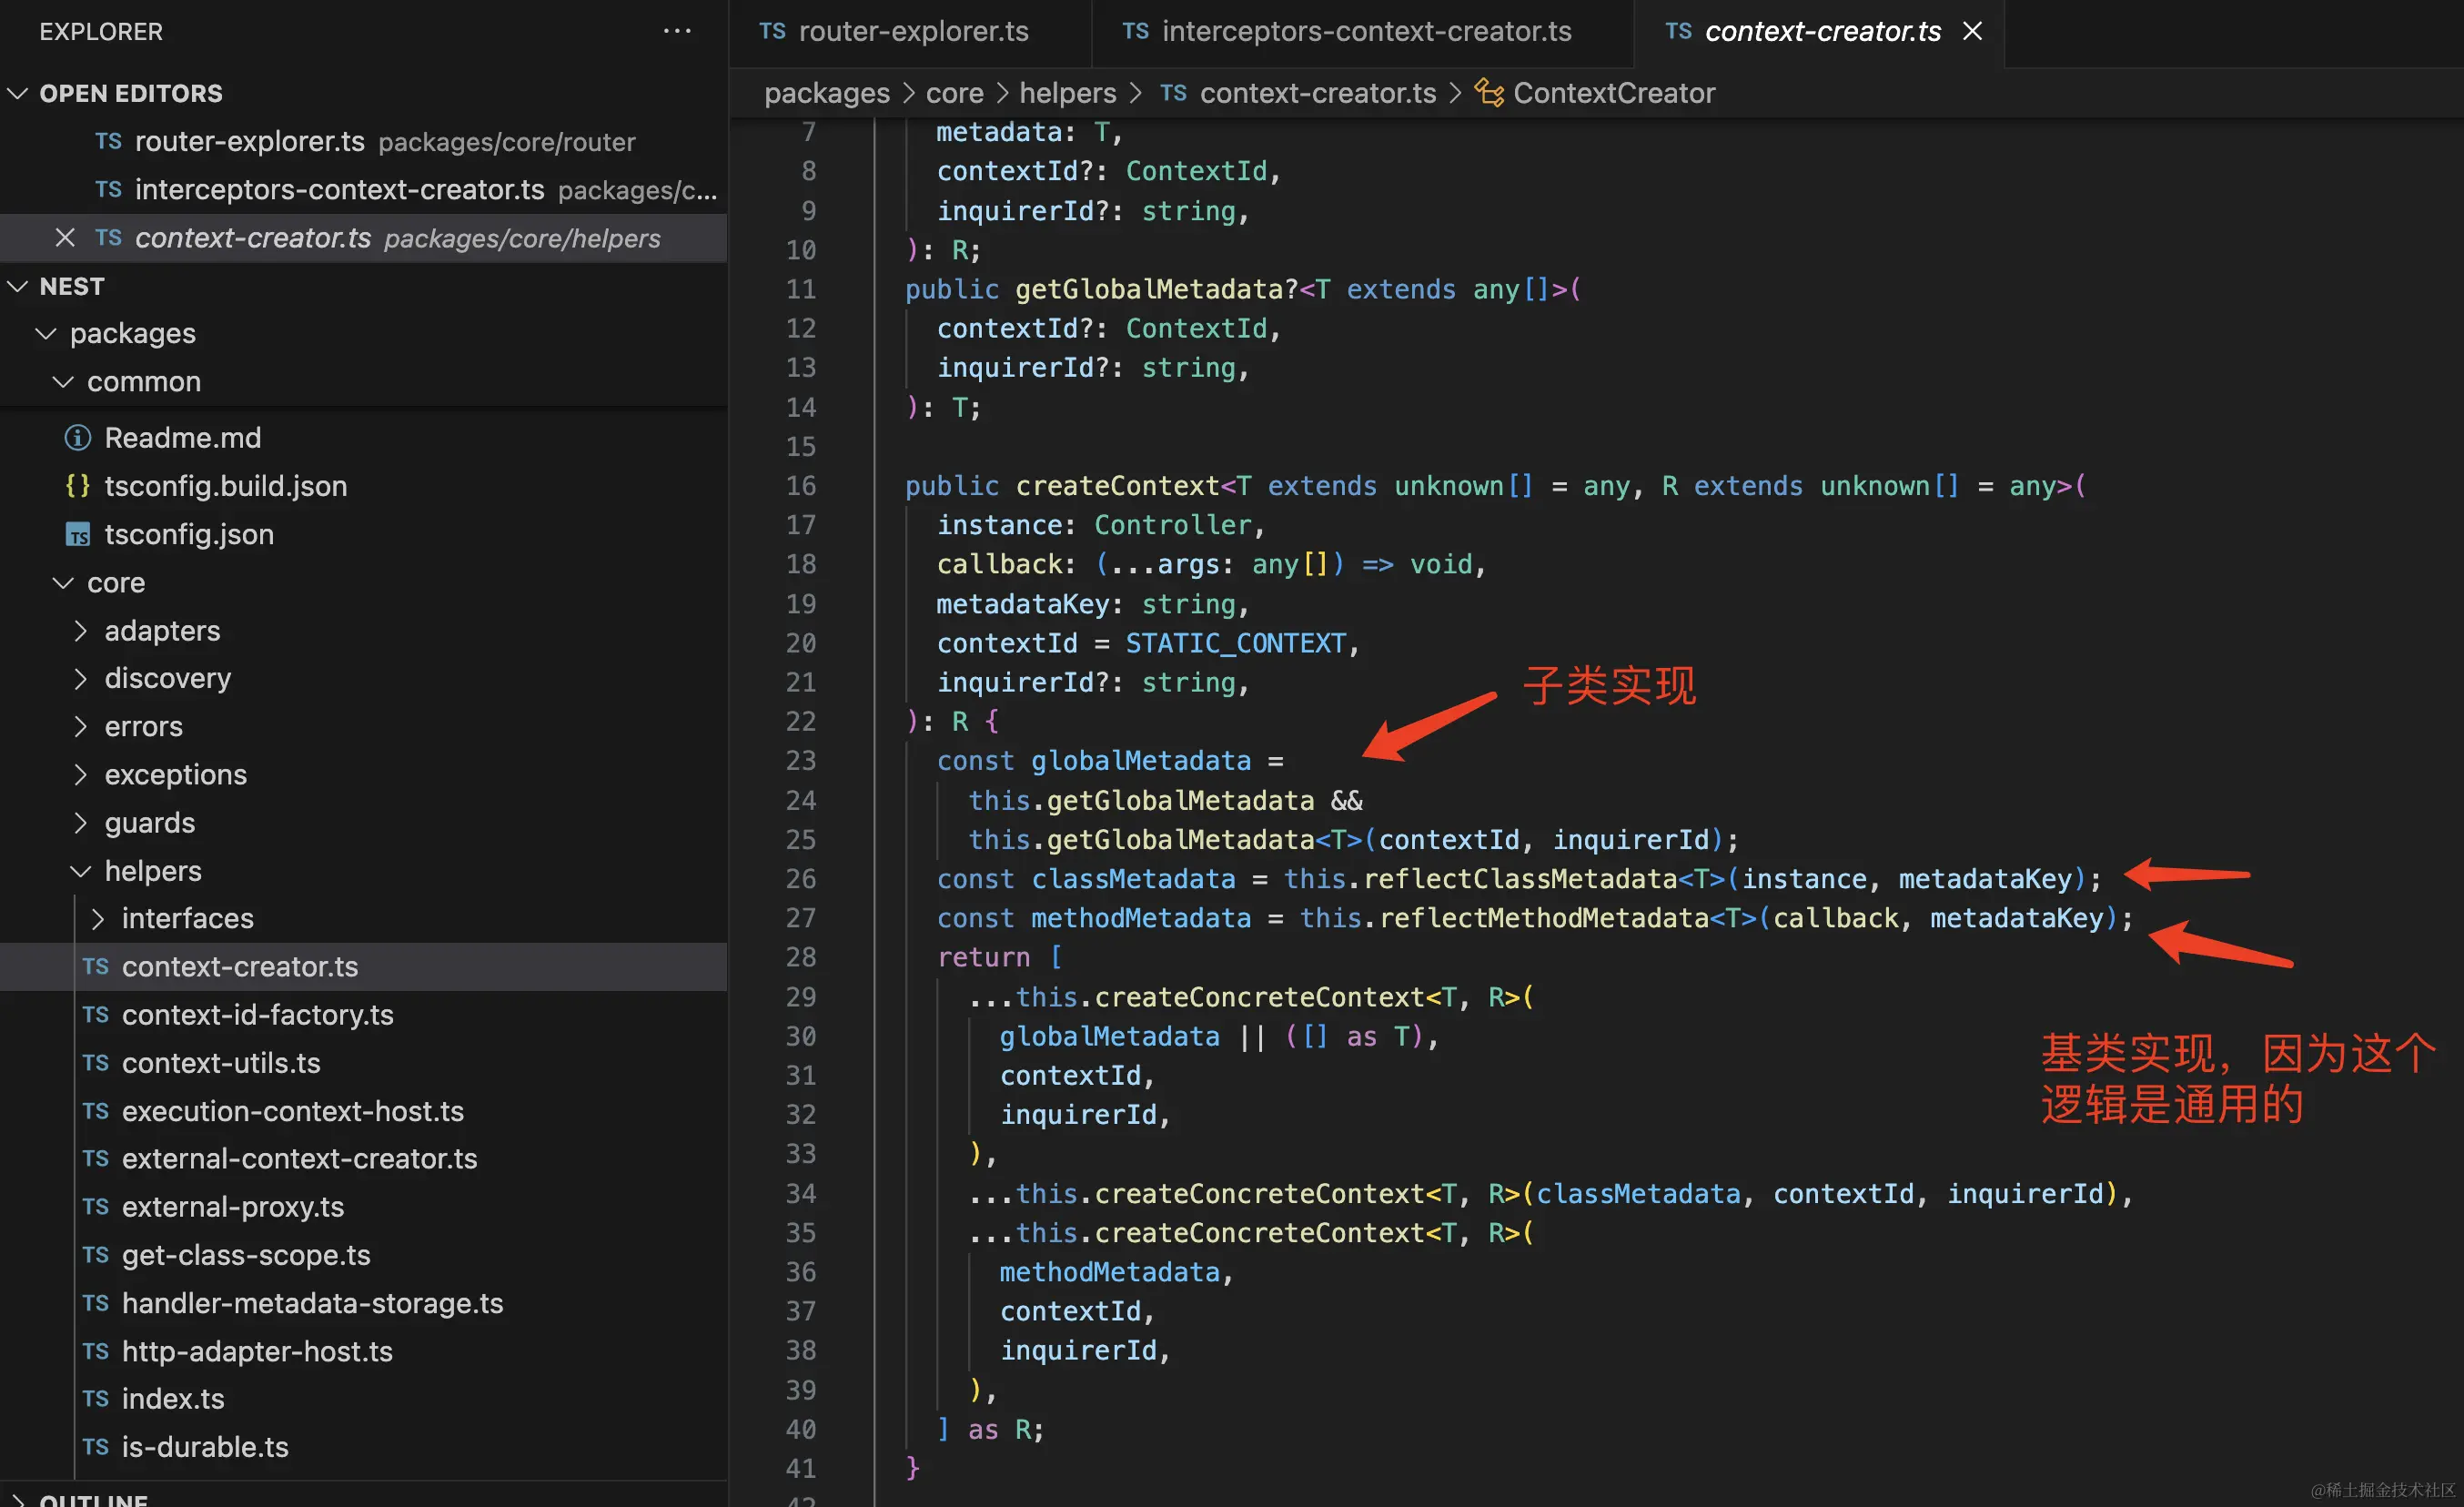Click ContextCreator breadcrumb symbol

[x=1613, y=93]
